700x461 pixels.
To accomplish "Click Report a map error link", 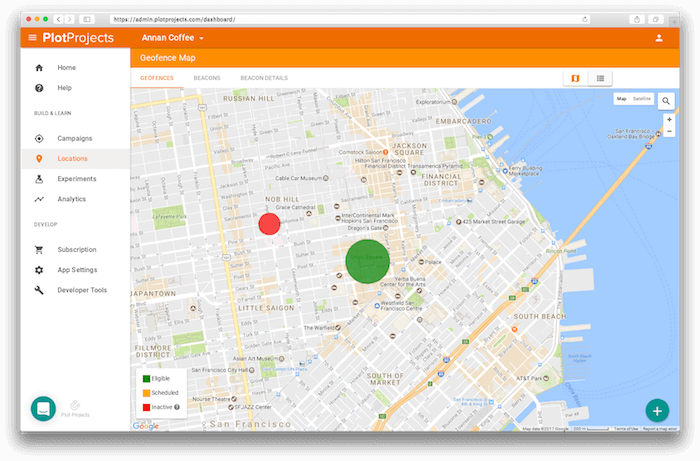I will pos(660,429).
